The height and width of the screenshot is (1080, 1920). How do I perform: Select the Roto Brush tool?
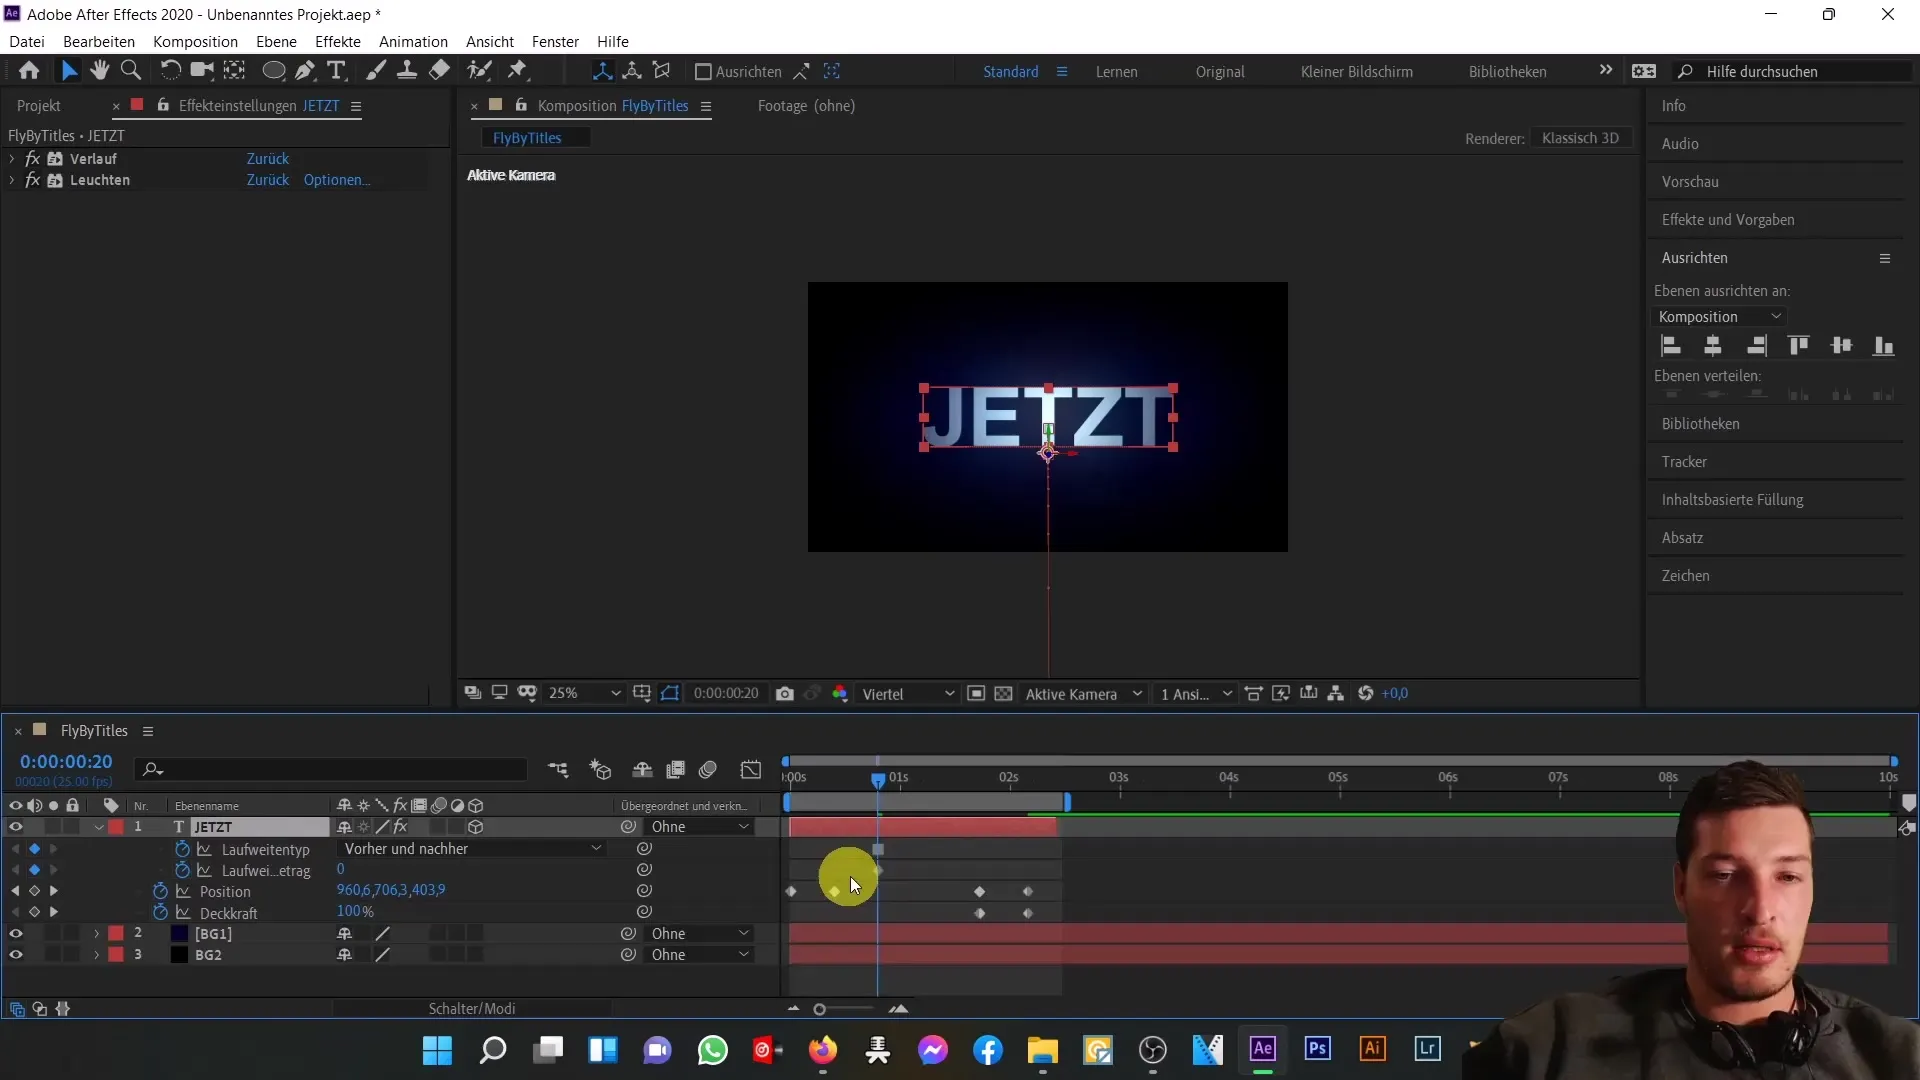point(480,70)
